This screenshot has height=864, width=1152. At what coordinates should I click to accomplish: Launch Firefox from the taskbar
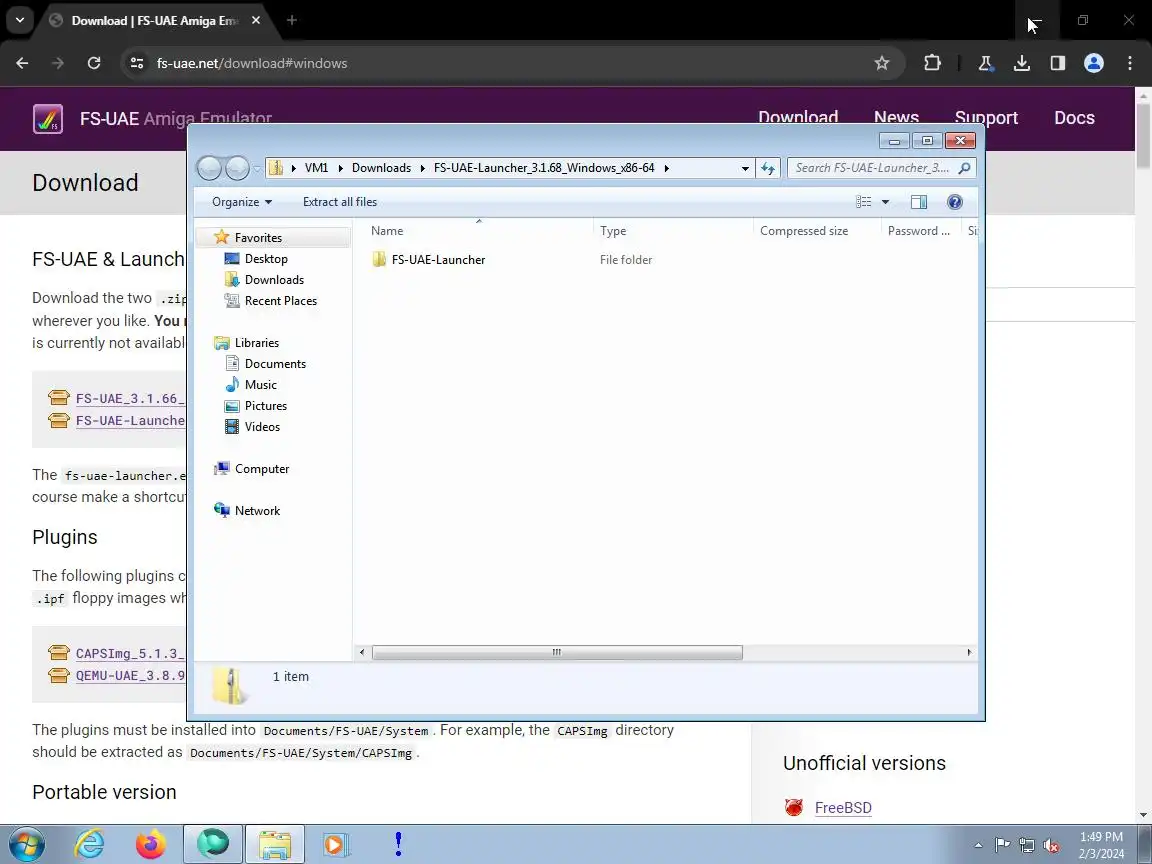151,844
